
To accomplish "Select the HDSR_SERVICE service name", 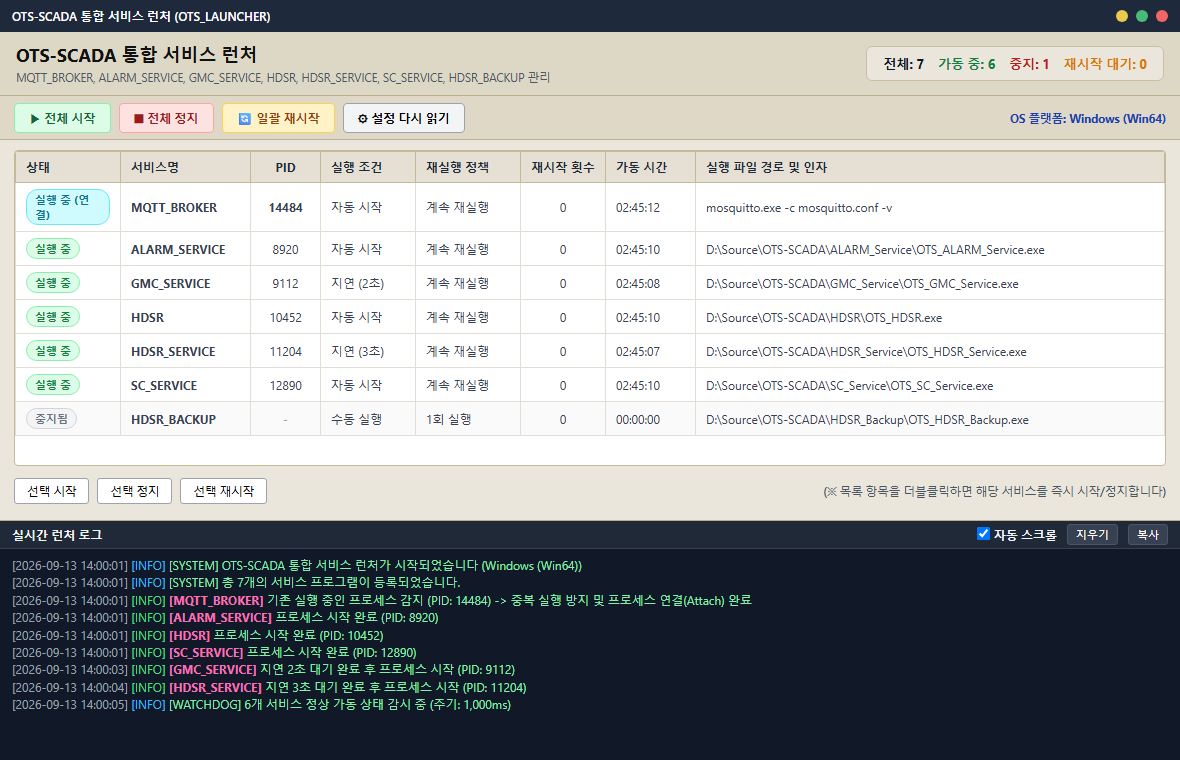I will 173,351.
